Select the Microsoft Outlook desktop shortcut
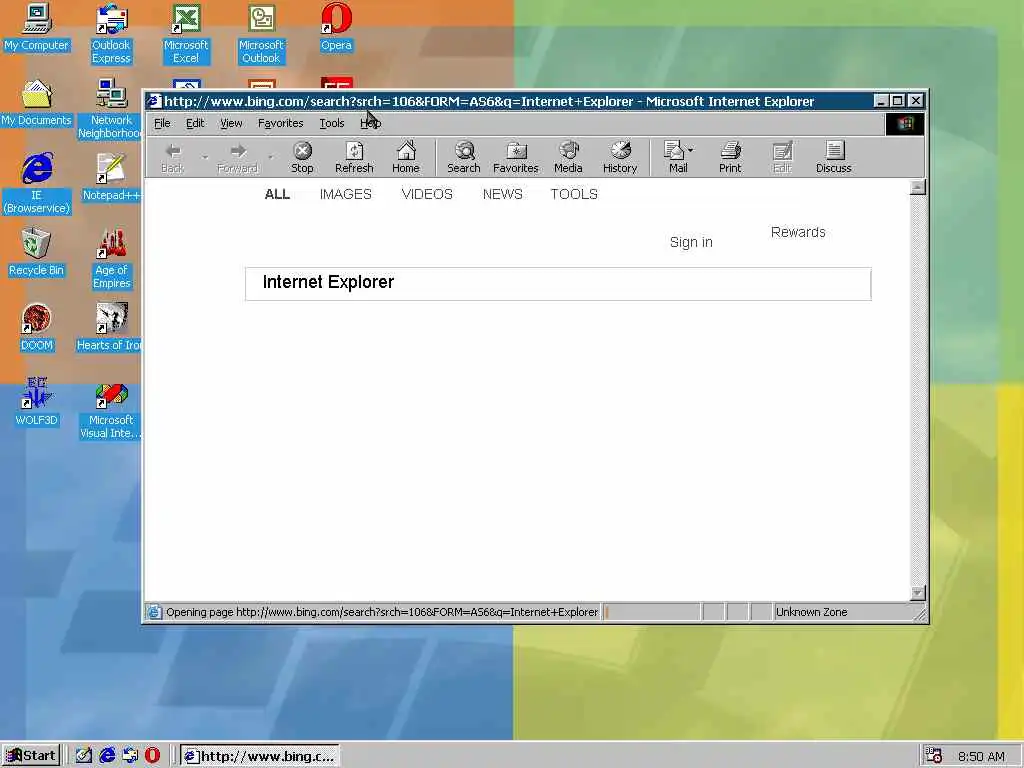 click(261, 34)
